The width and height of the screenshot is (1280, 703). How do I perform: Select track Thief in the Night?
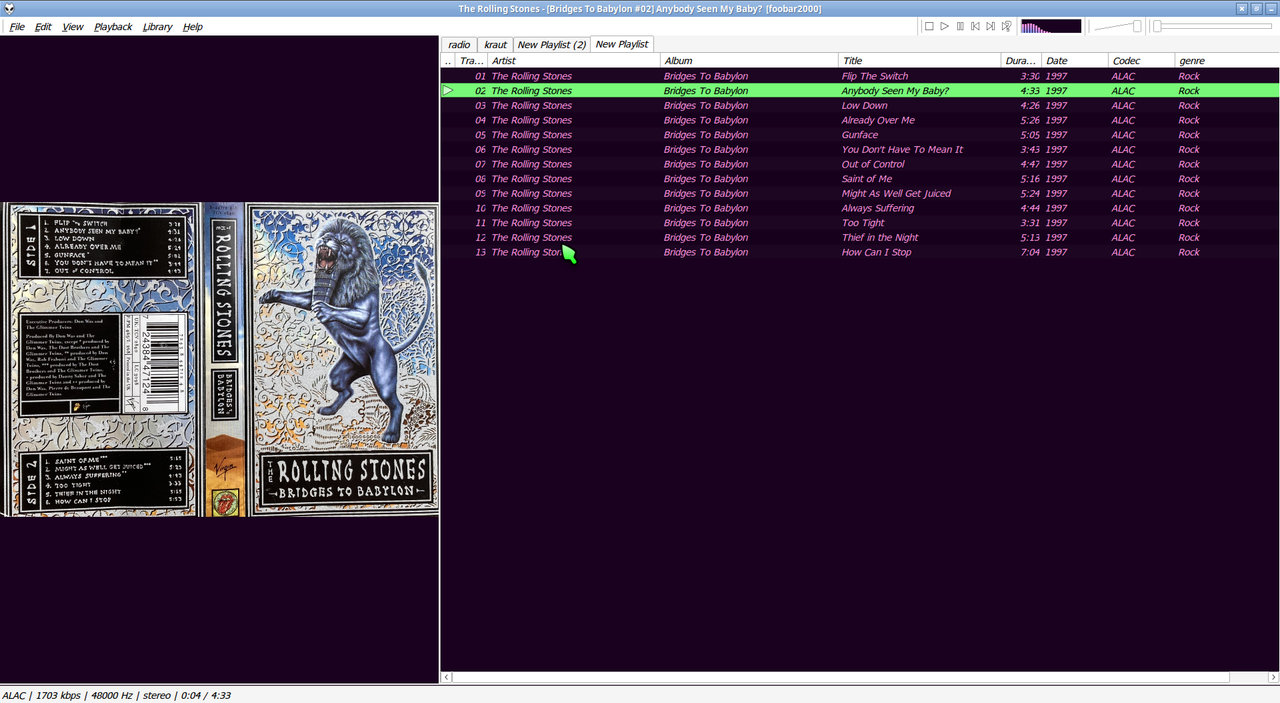click(x=859, y=238)
